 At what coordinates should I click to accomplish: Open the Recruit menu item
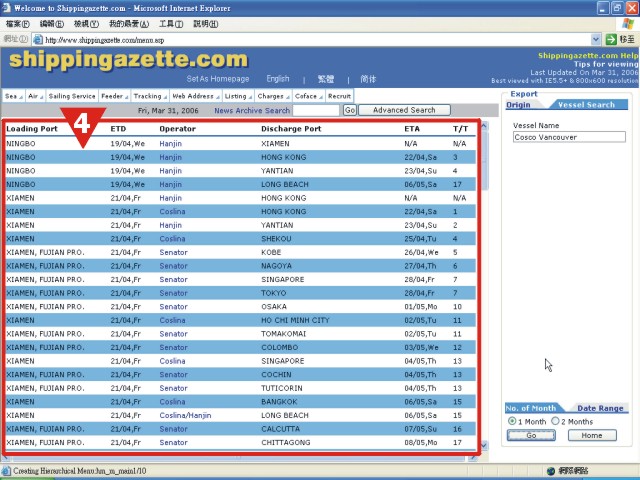(339, 96)
